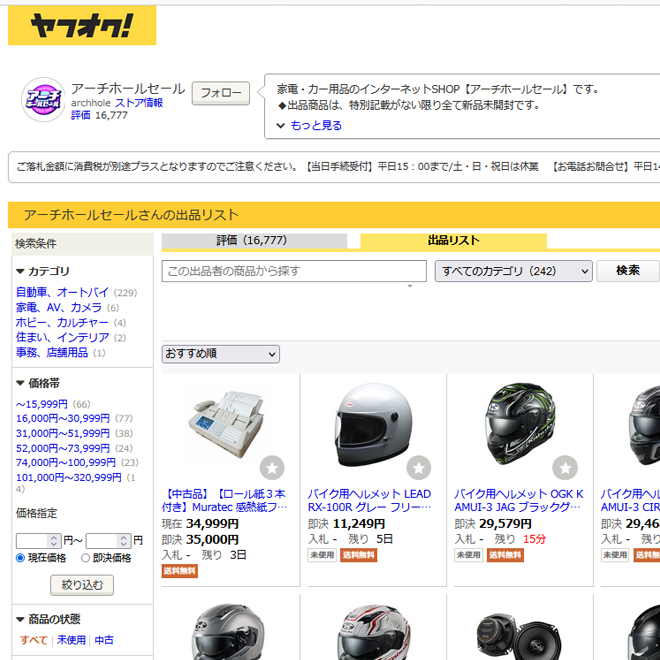
Task: Open the おすすめ順 sort dropdown
Action: (x=220, y=354)
